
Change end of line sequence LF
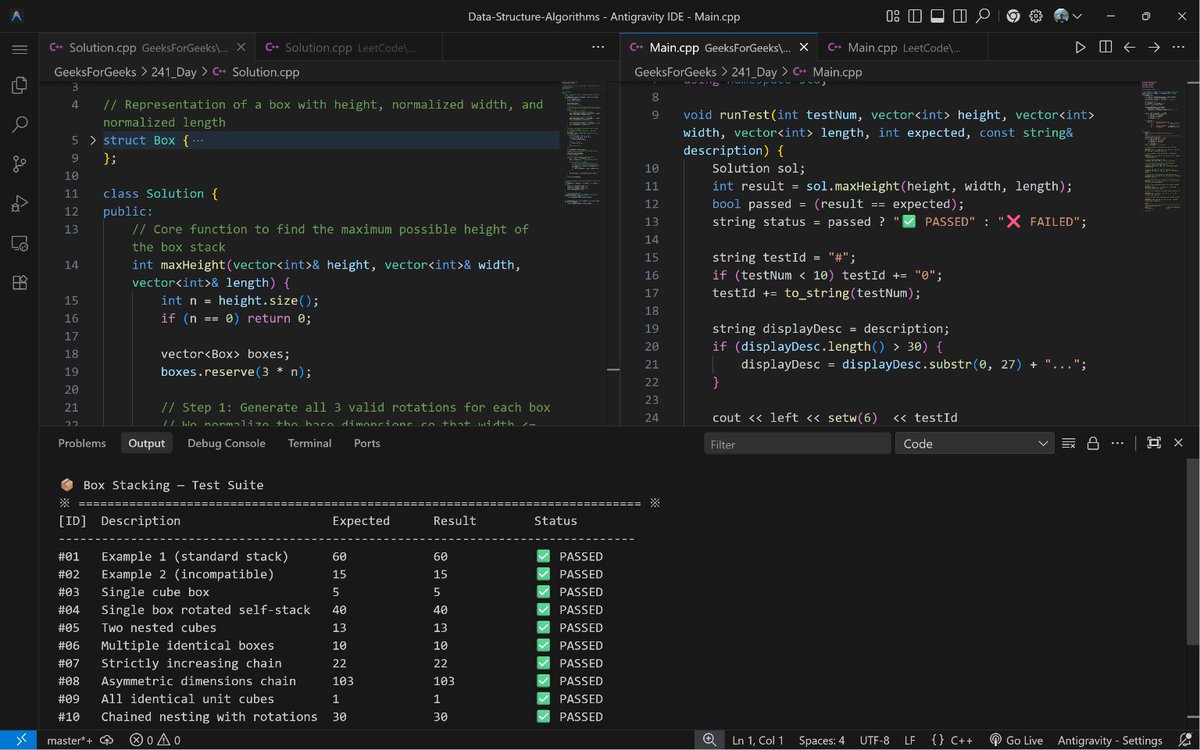coord(910,740)
